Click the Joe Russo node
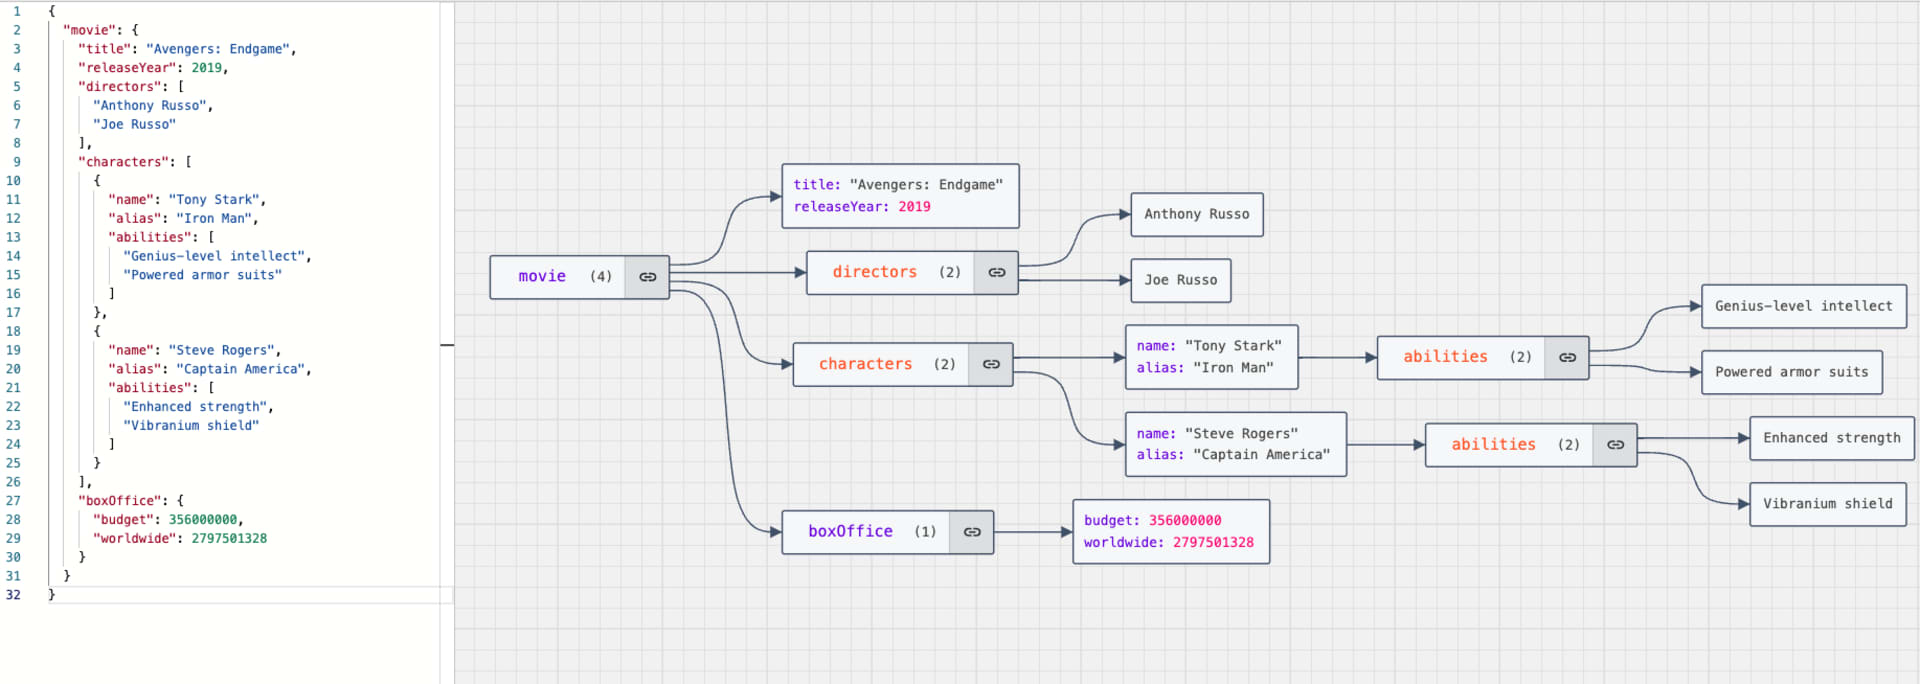The image size is (1920, 684). [x=1181, y=280]
